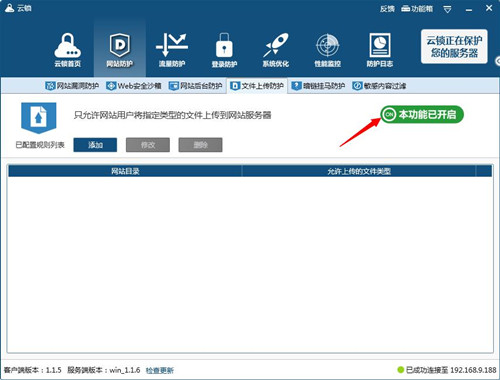Open the title bar dropdown menu arrow
The height and width of the screenshot is (380, 500).
(x=447, y=9)
